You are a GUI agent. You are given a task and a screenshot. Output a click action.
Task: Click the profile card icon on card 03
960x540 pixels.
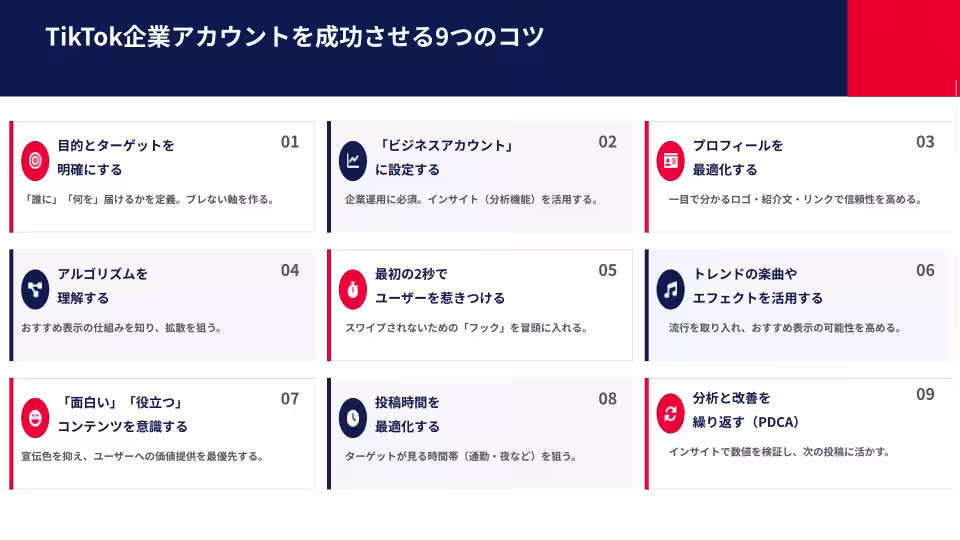tap(670, 160)
